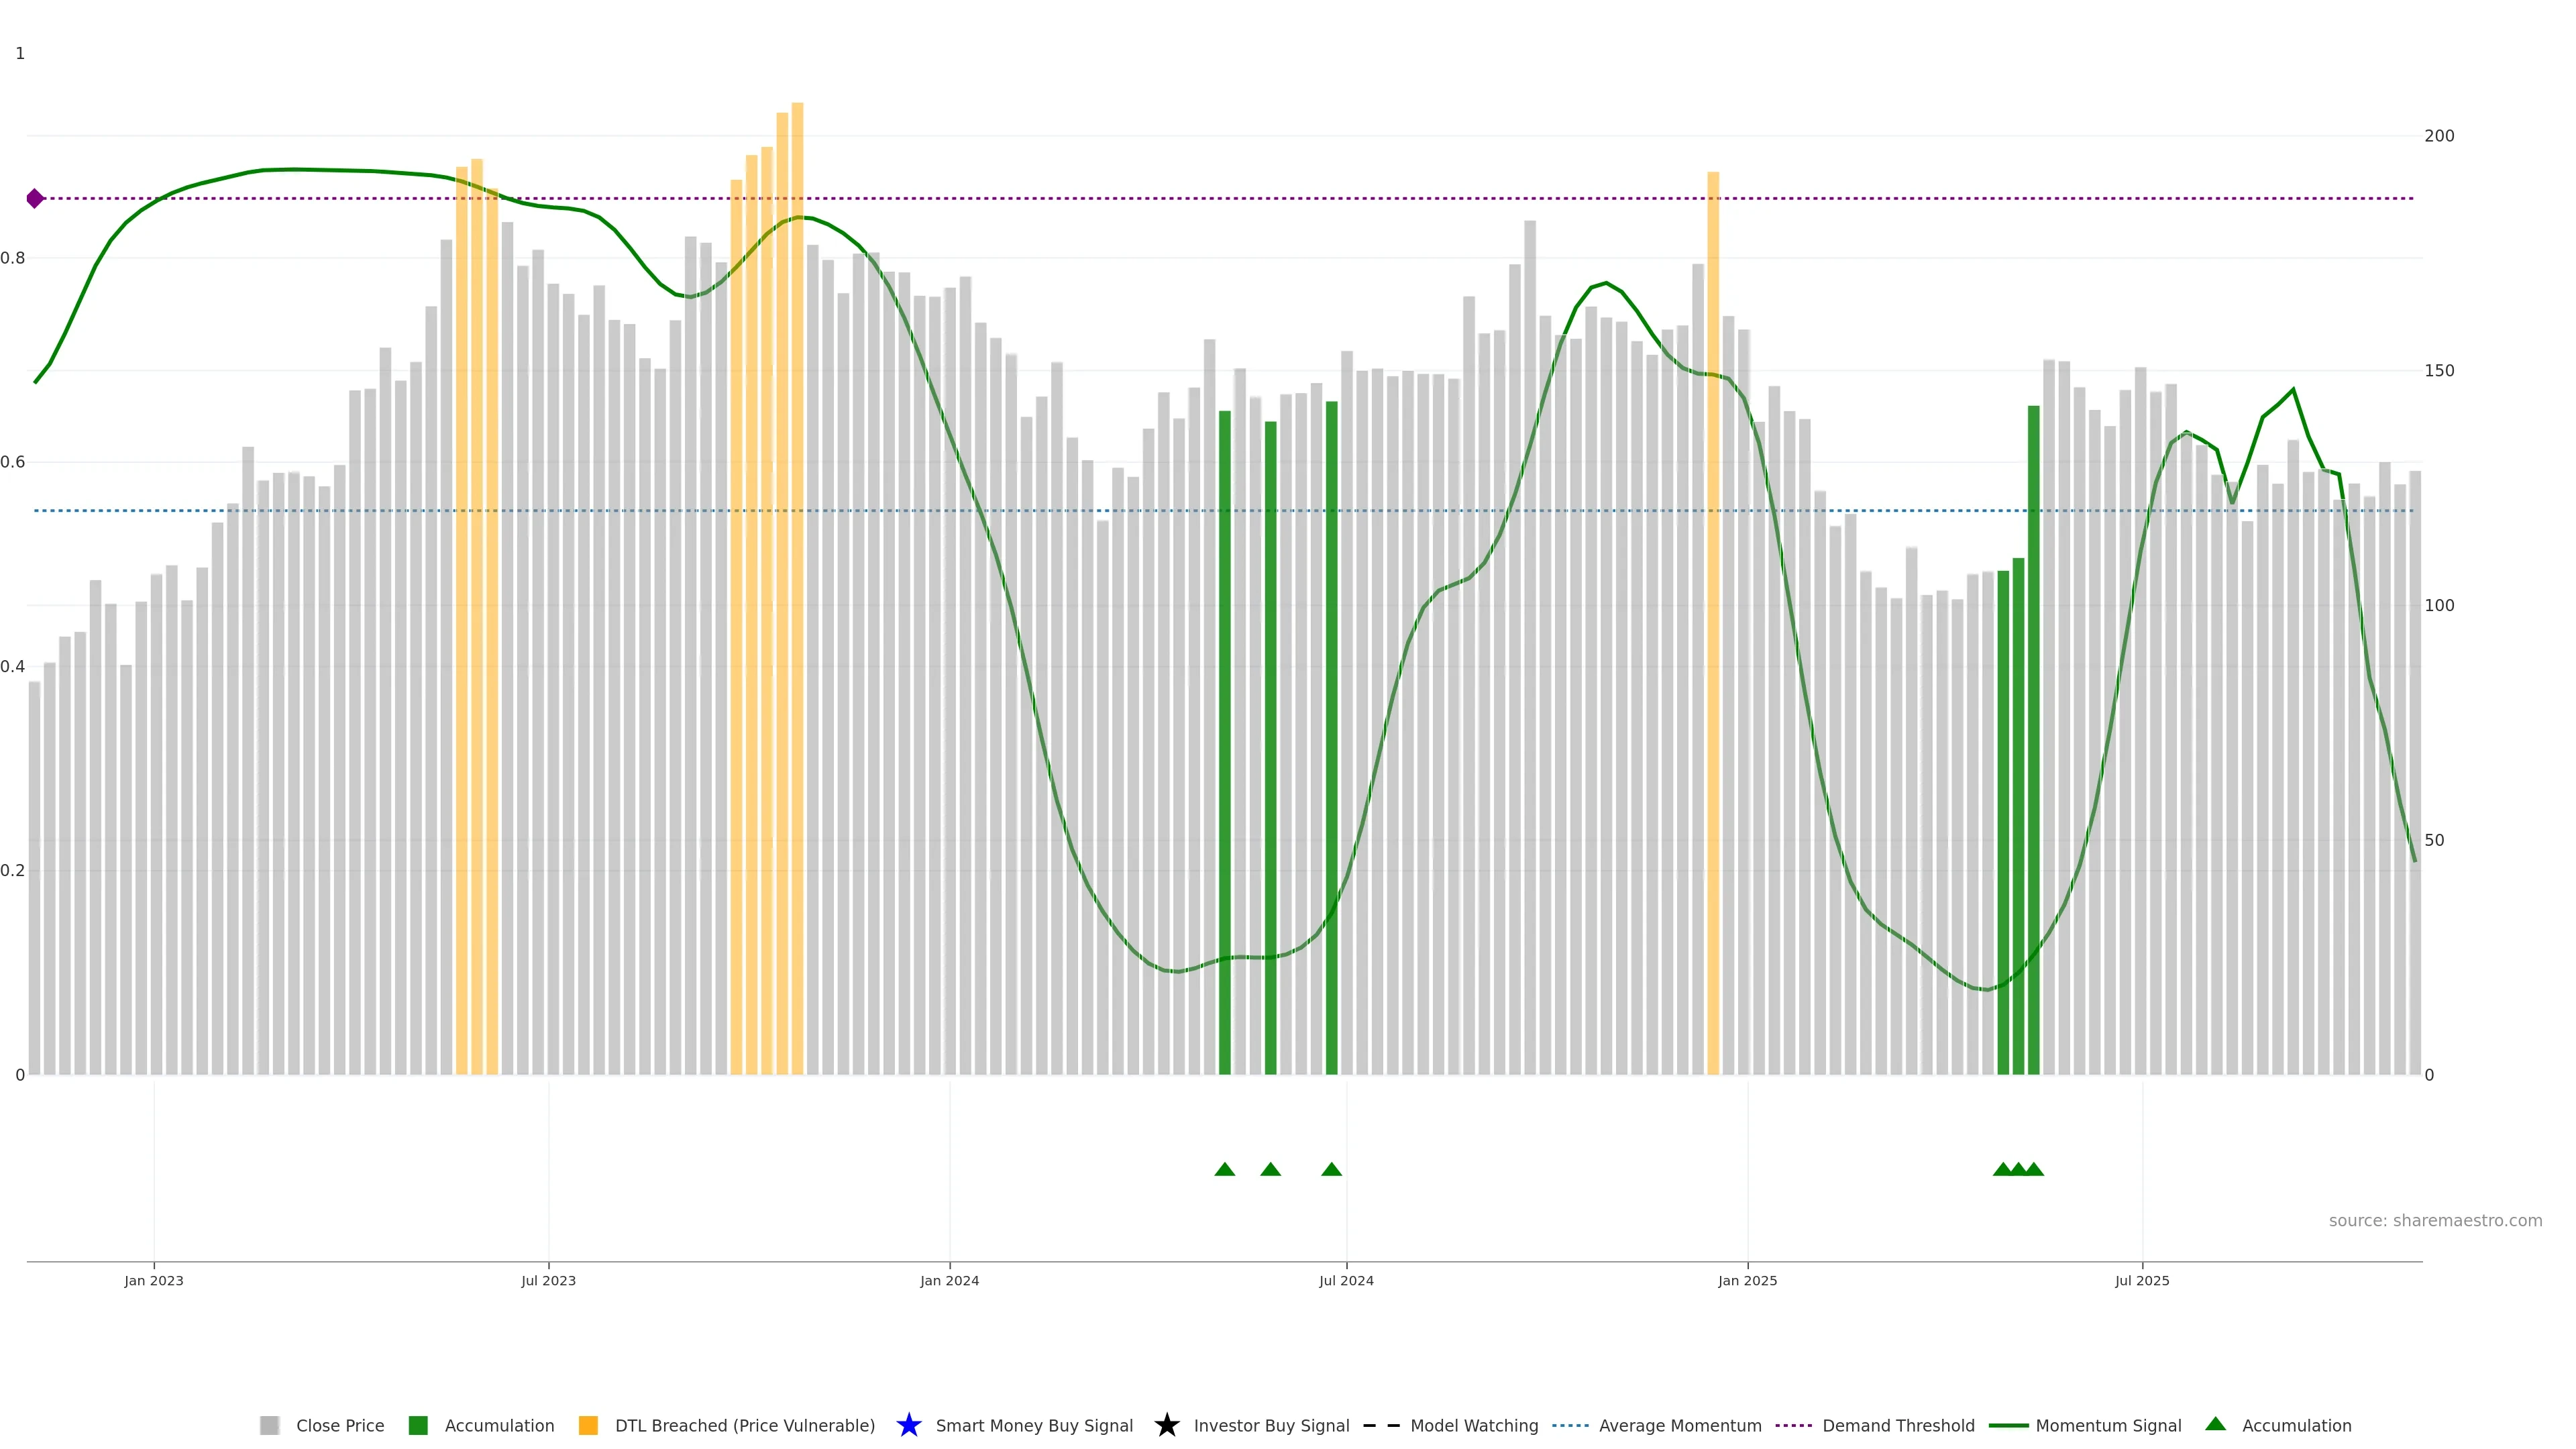Click the purple diamond Demand Threshold marker
Screen dimensions: 2576x1449
35,198
